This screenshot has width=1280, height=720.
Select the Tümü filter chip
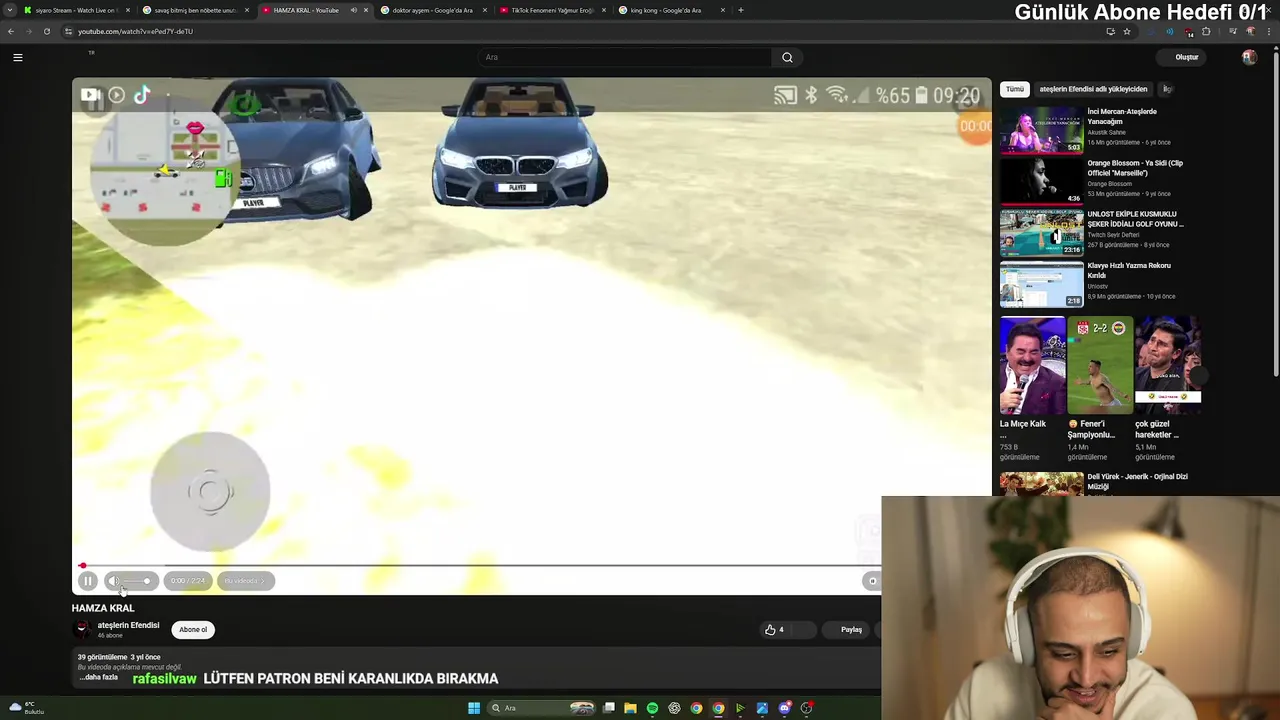coord(1015,89)
